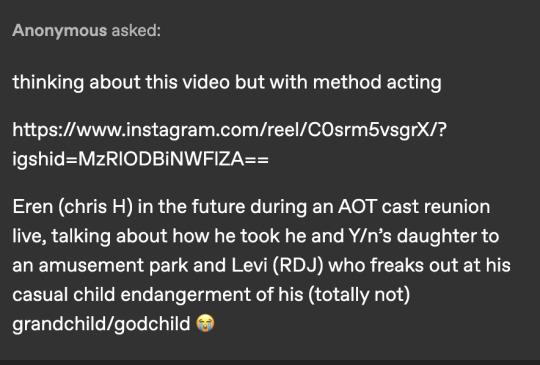540x365 pixels.
Task: Click the "Anonymous" asker name
Action: [x=60, y=30]
